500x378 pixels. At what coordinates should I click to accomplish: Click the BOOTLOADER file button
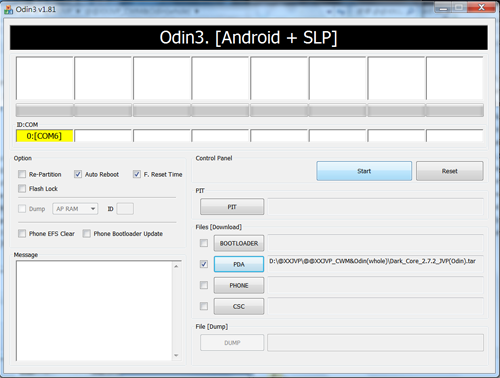(239, 243)
